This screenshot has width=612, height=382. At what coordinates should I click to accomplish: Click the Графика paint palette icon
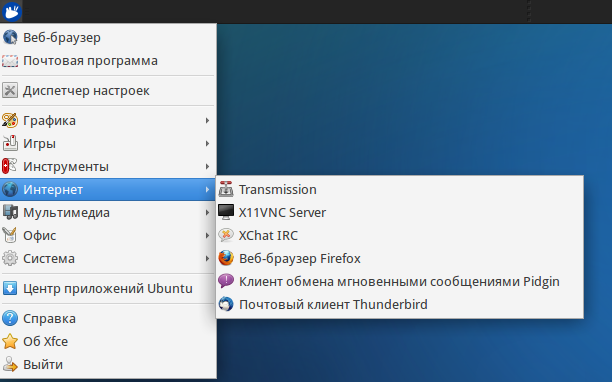pos(10,121)
